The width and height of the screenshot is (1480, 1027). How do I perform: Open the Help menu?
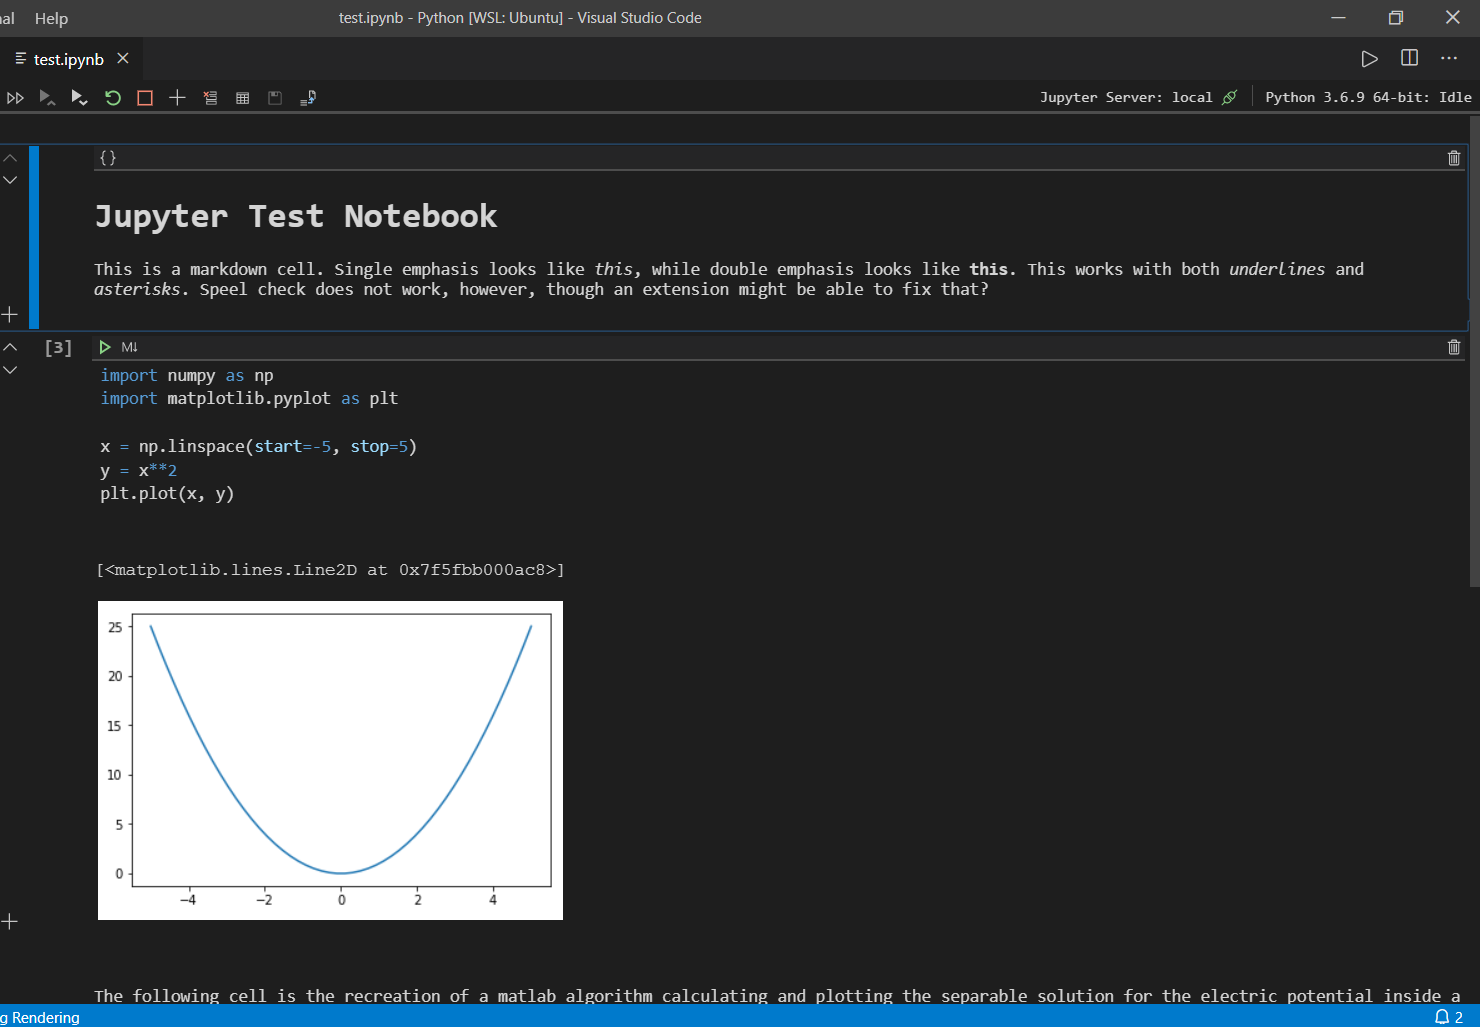pos(51,18)
